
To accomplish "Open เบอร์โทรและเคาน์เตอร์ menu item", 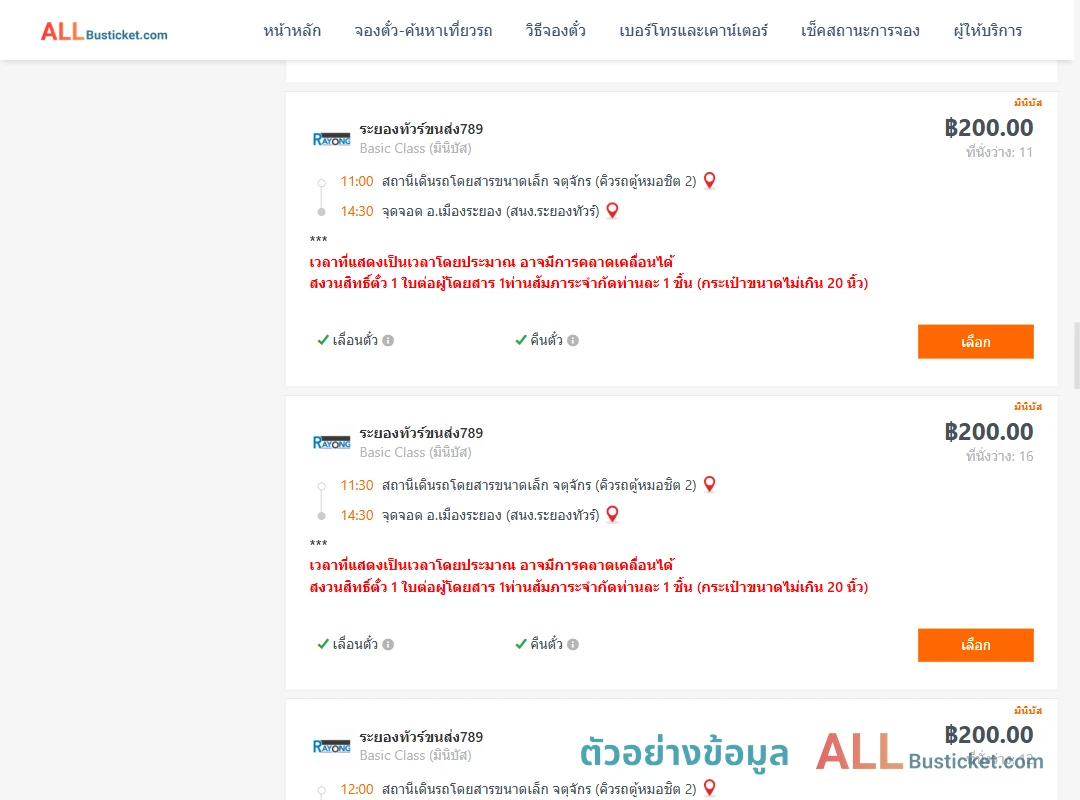I will (x=693, y=30).
